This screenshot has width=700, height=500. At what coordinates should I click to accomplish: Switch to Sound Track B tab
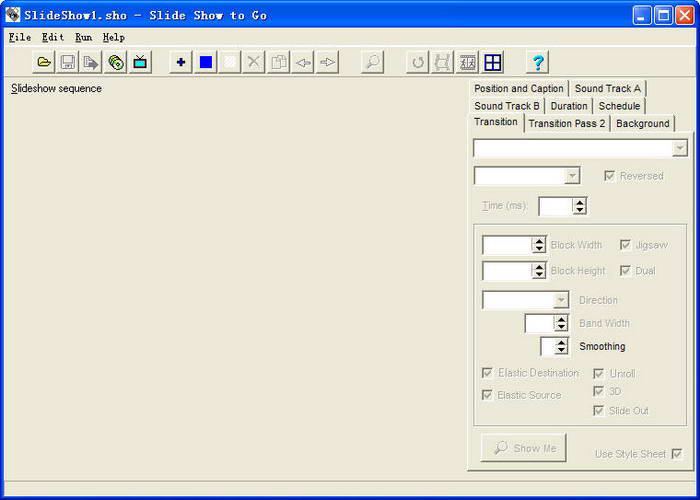pyautogui.click(x=507, y=106)
